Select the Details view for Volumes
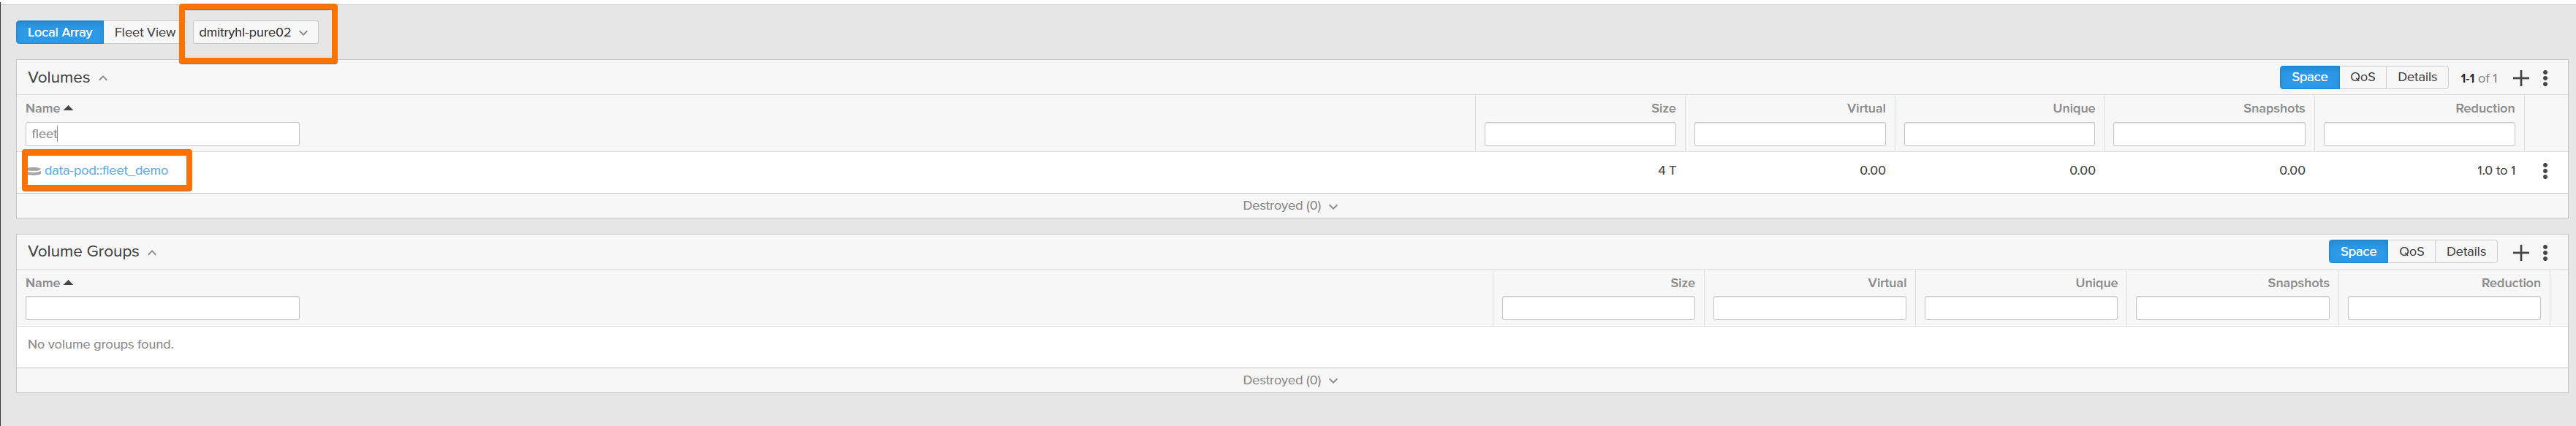This screenshot has height=426, width=2576. click(x=2417, y=77)
